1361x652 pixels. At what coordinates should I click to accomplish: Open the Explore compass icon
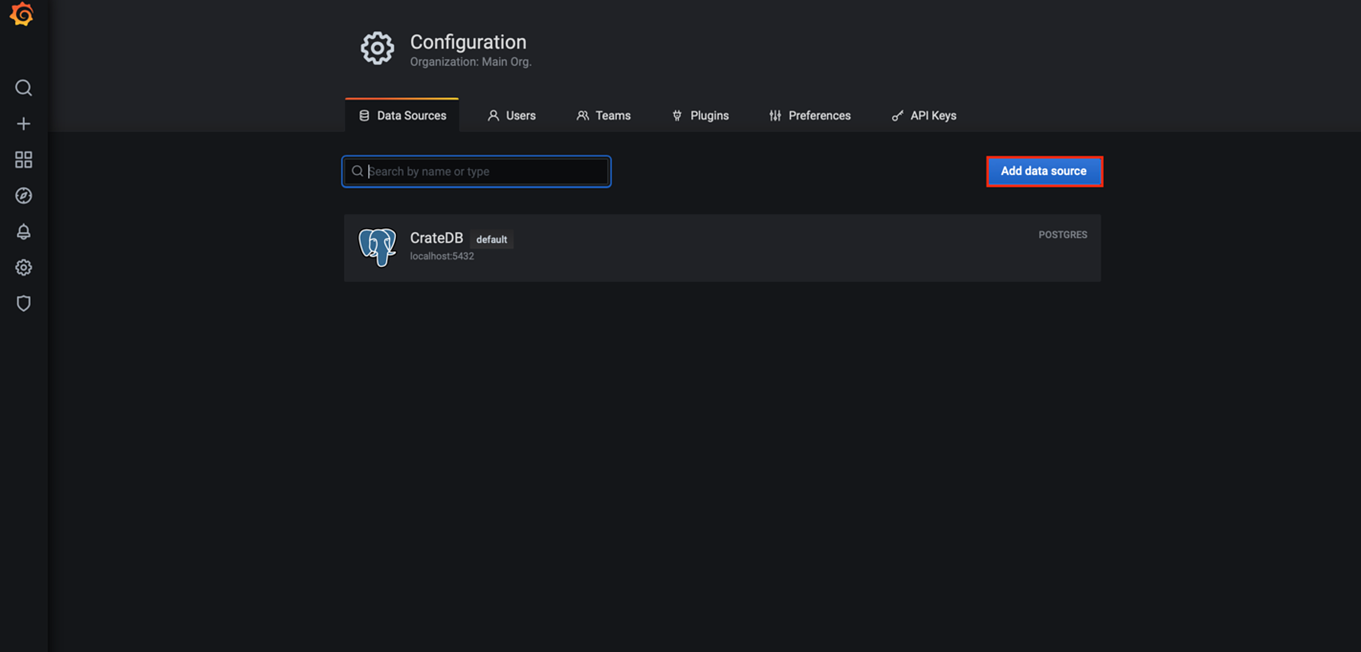coord(23,196)
